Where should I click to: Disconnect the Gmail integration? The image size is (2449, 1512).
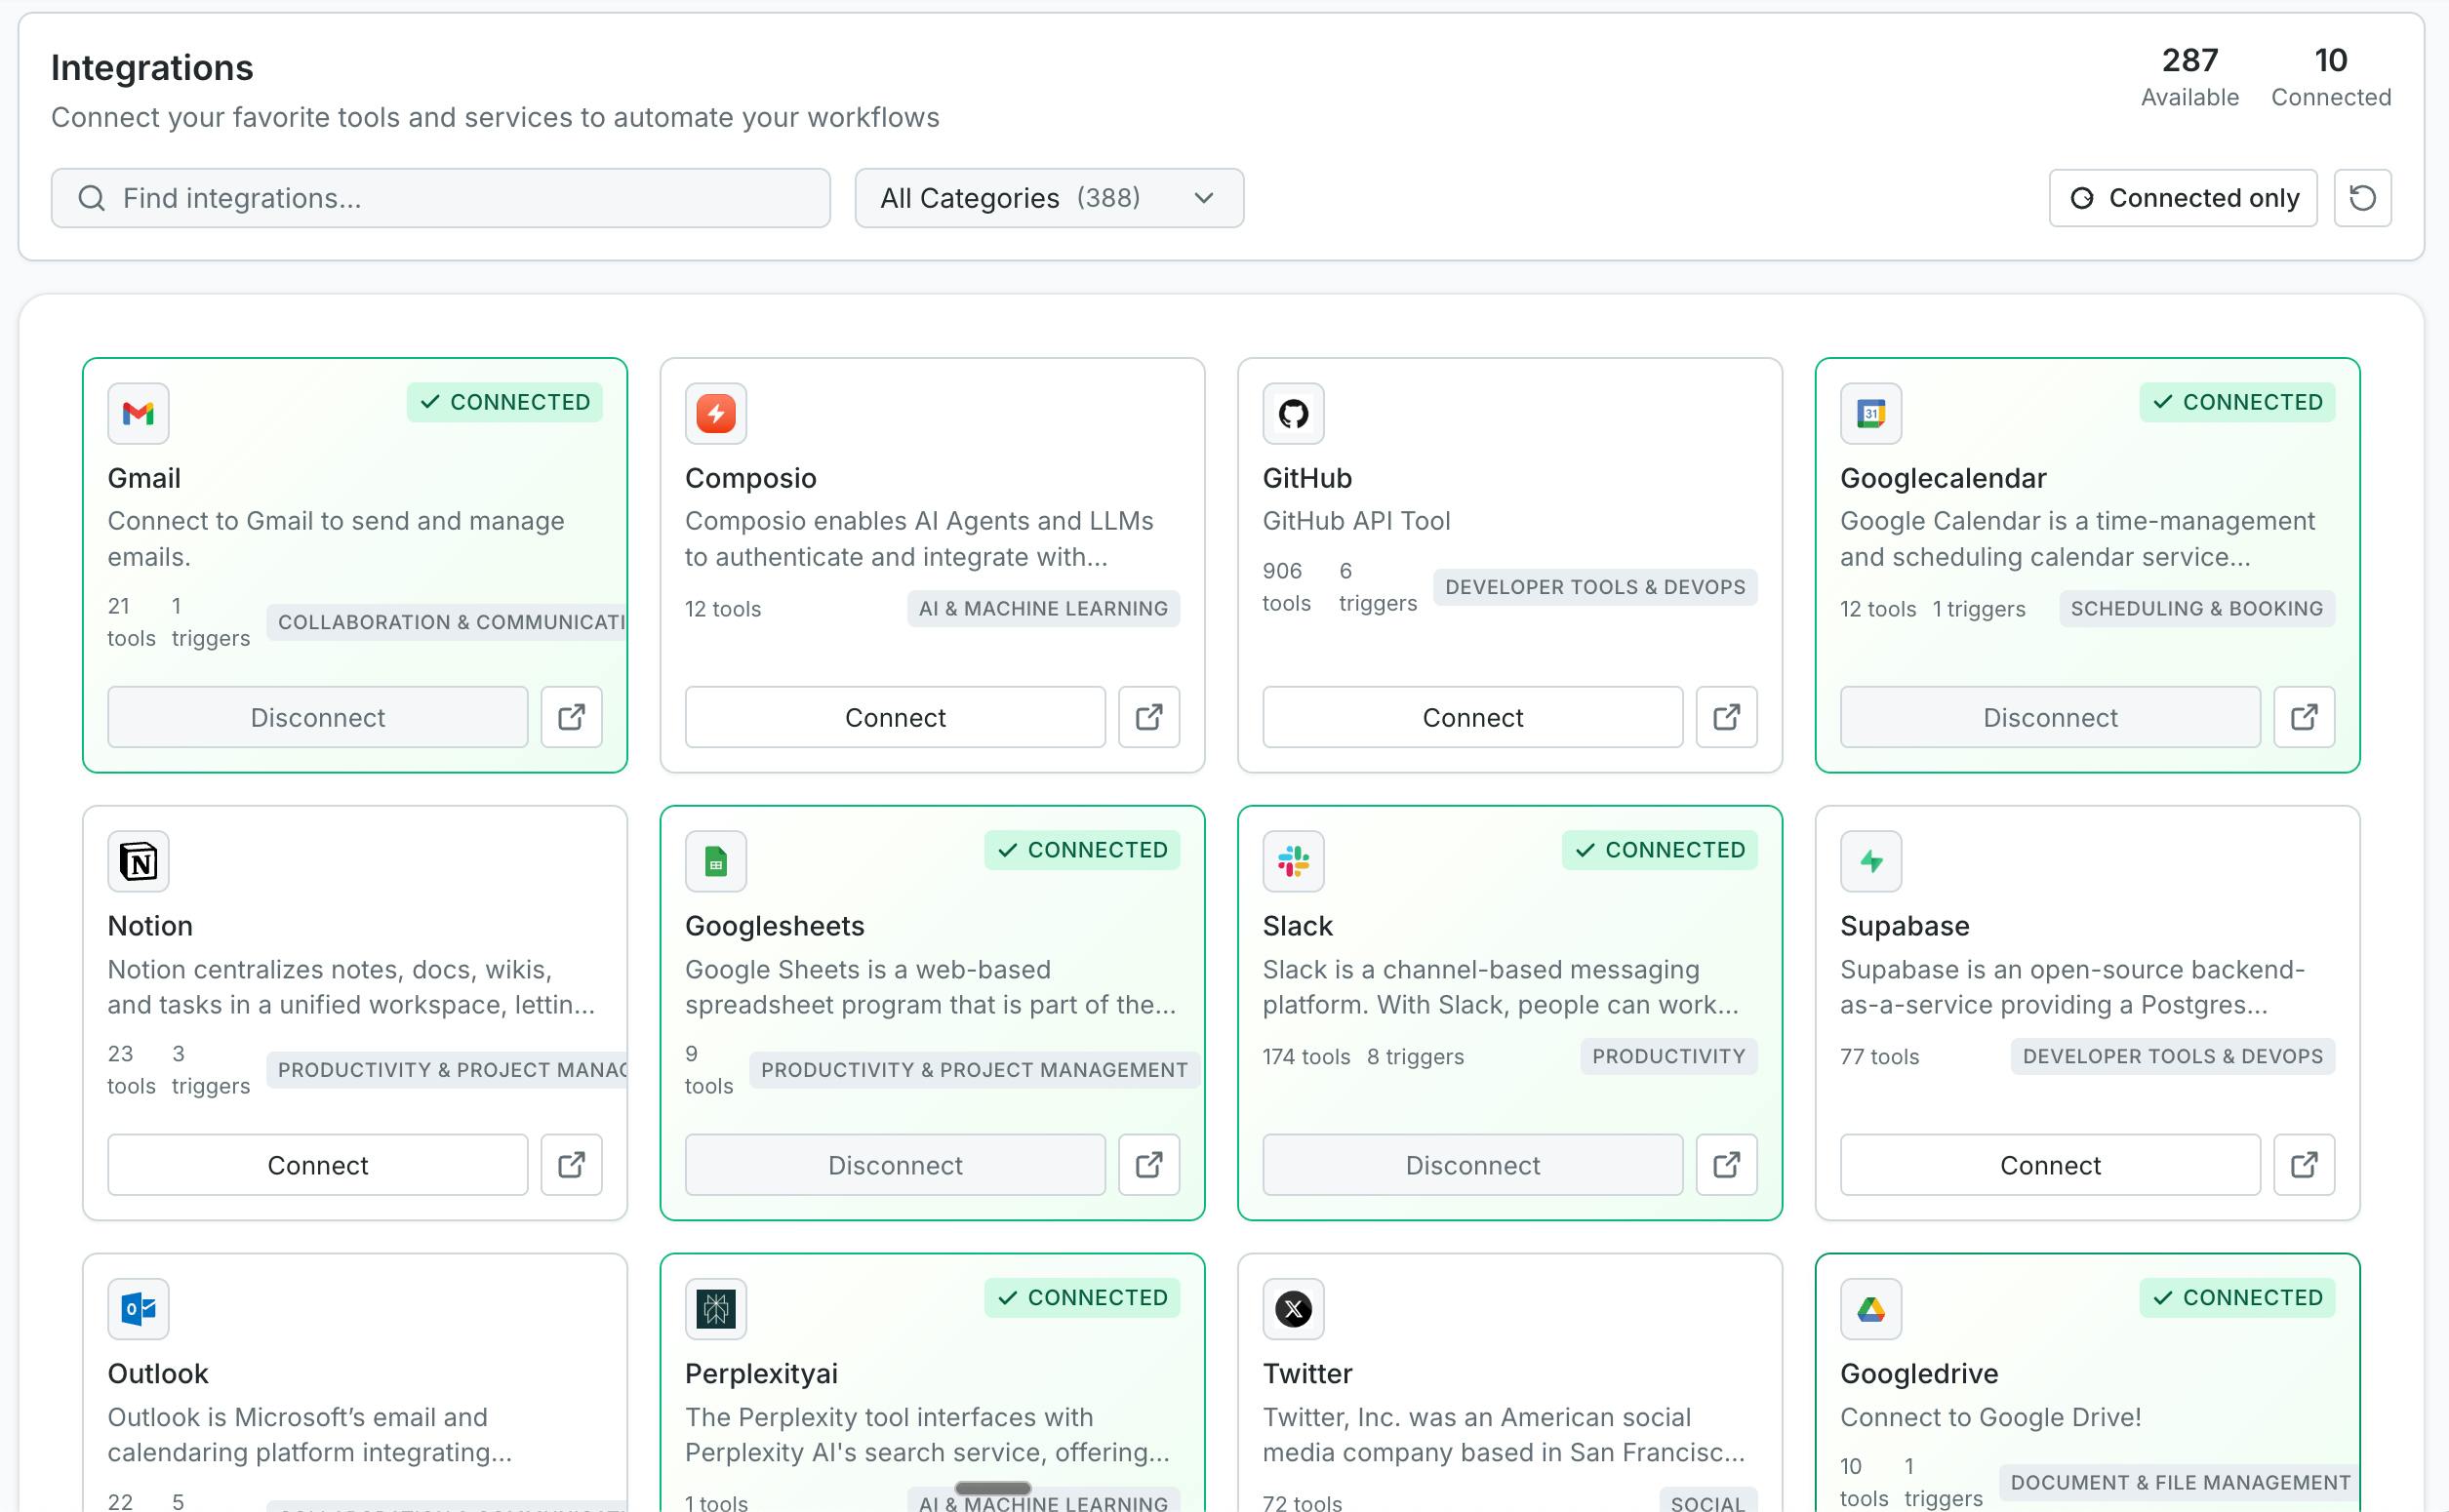[x=318, y=717]
